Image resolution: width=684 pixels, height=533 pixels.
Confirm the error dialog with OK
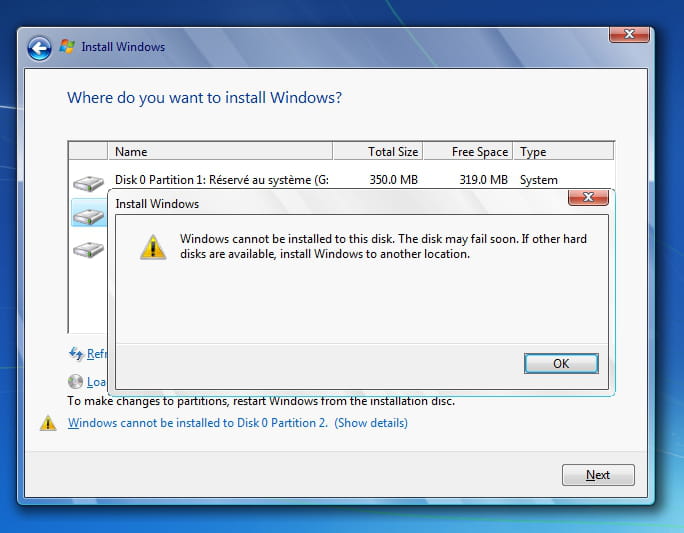coord(561,363)
